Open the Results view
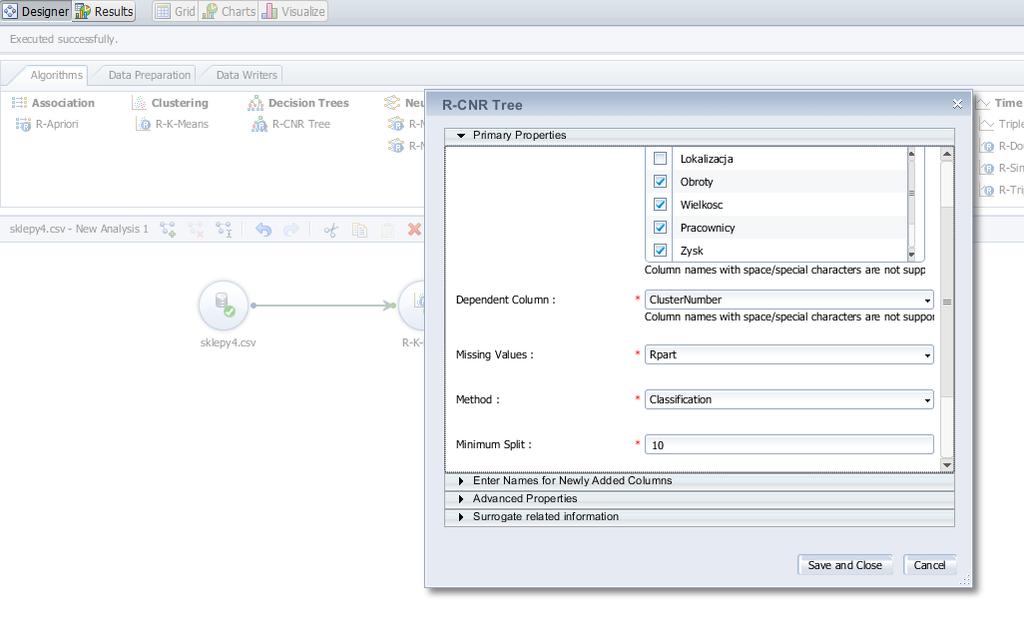The image size is (1024, 634). point(104,11)
